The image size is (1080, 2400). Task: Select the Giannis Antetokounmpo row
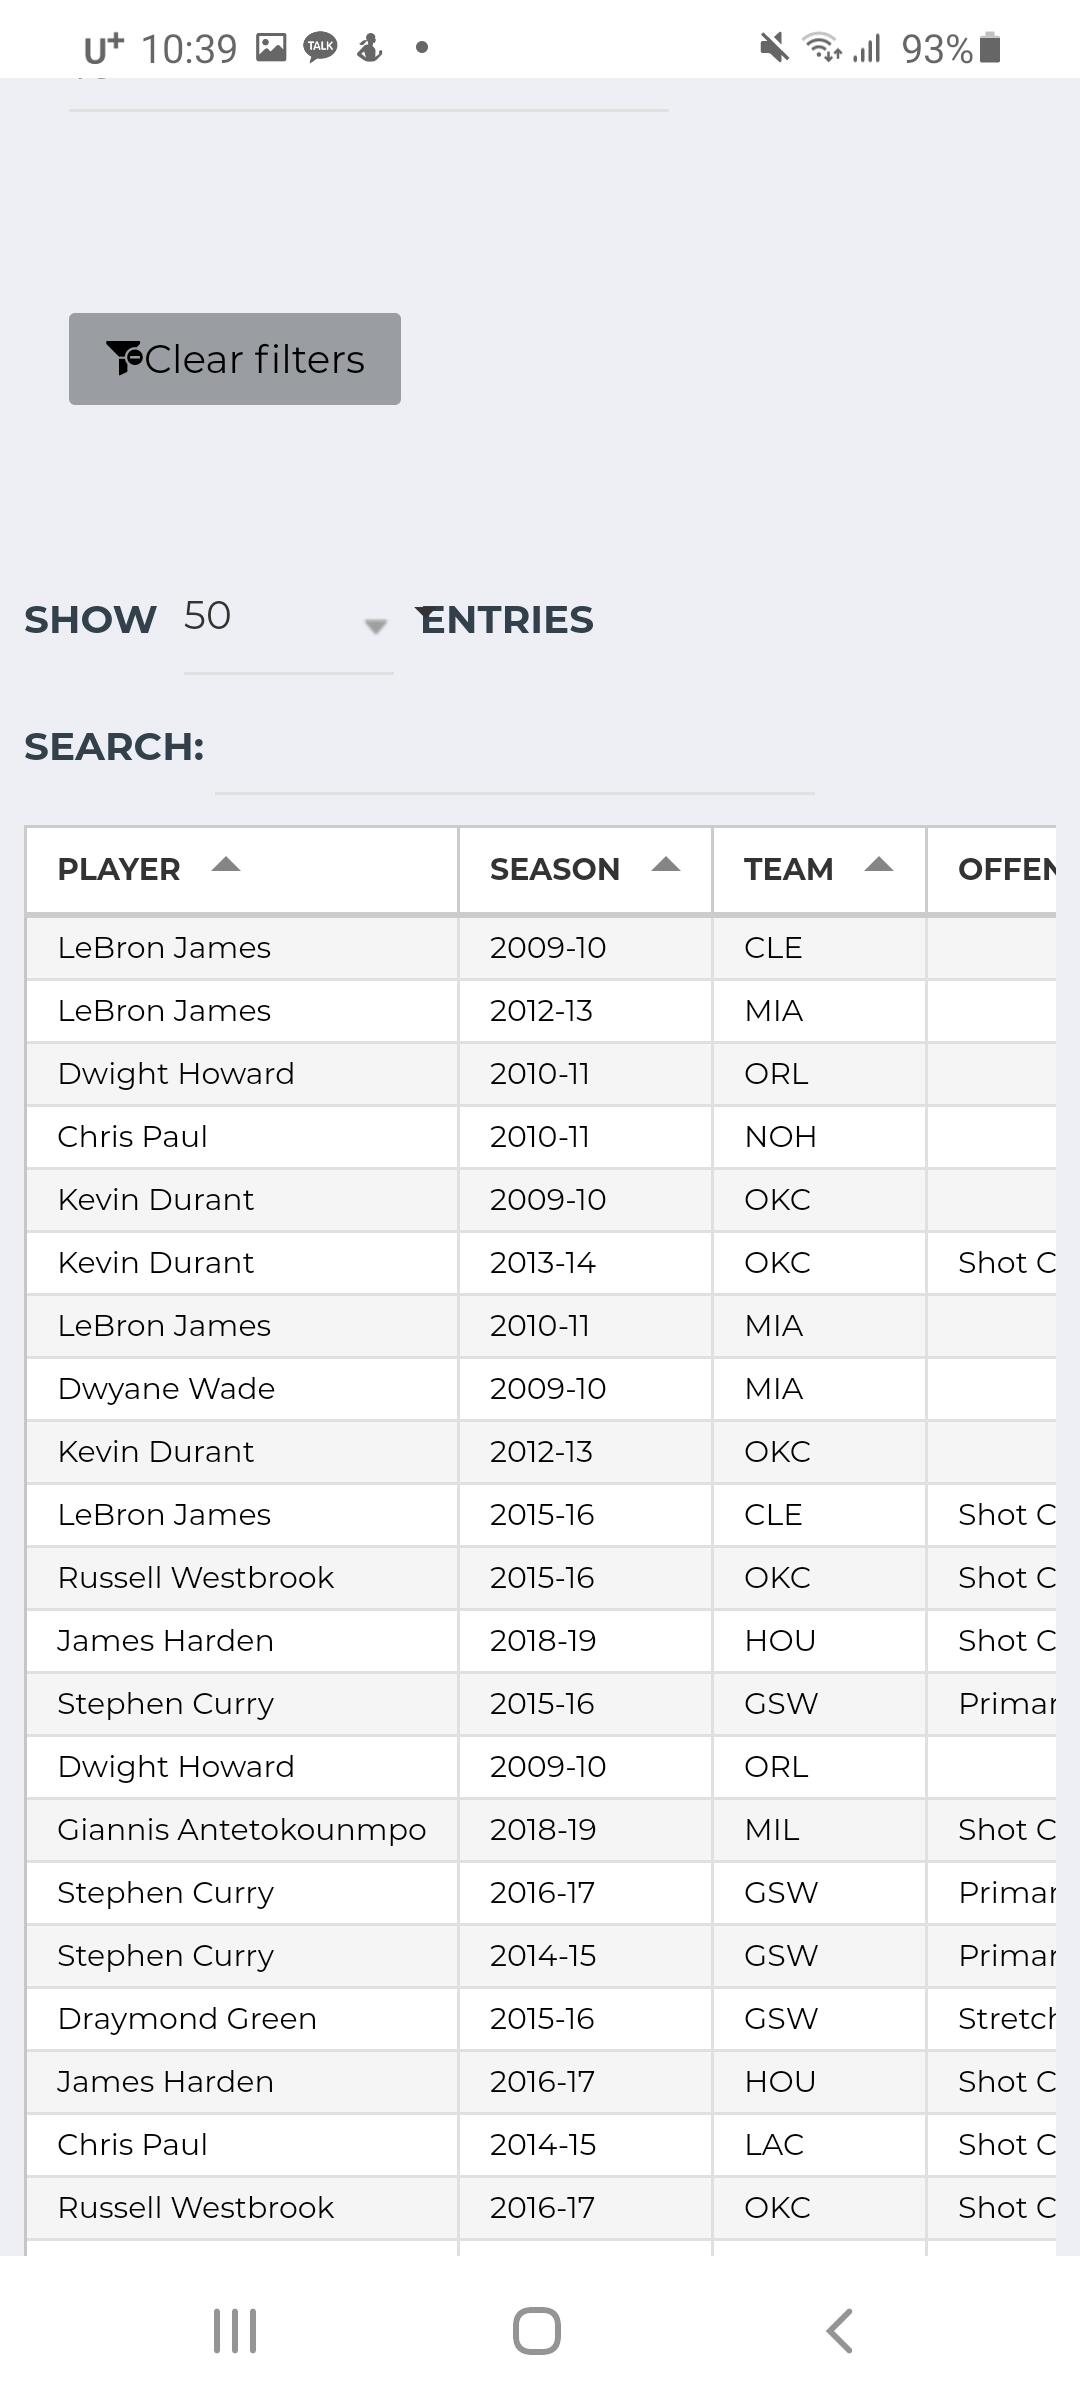coord(241,1829)
